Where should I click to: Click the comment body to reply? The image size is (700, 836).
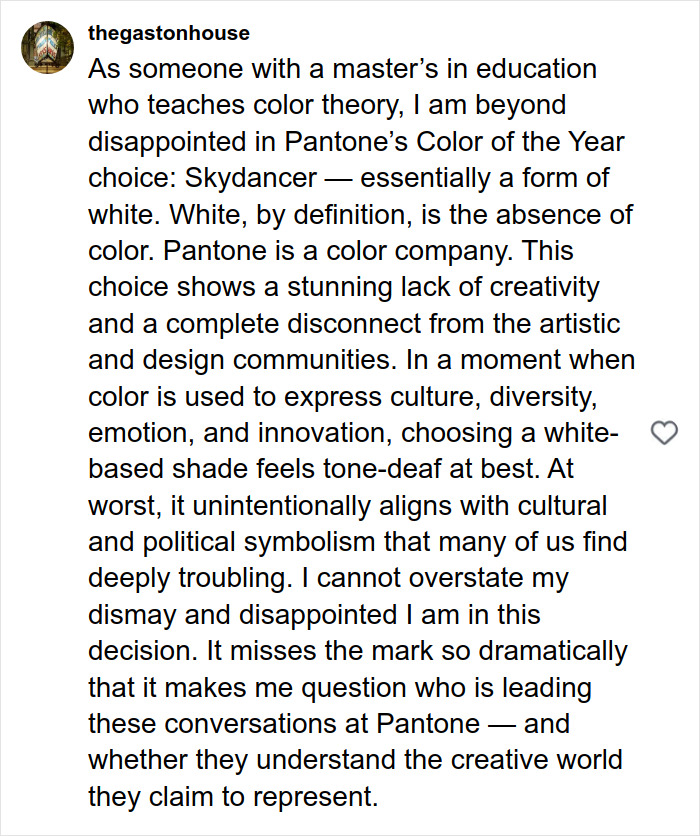pos(350,400)
